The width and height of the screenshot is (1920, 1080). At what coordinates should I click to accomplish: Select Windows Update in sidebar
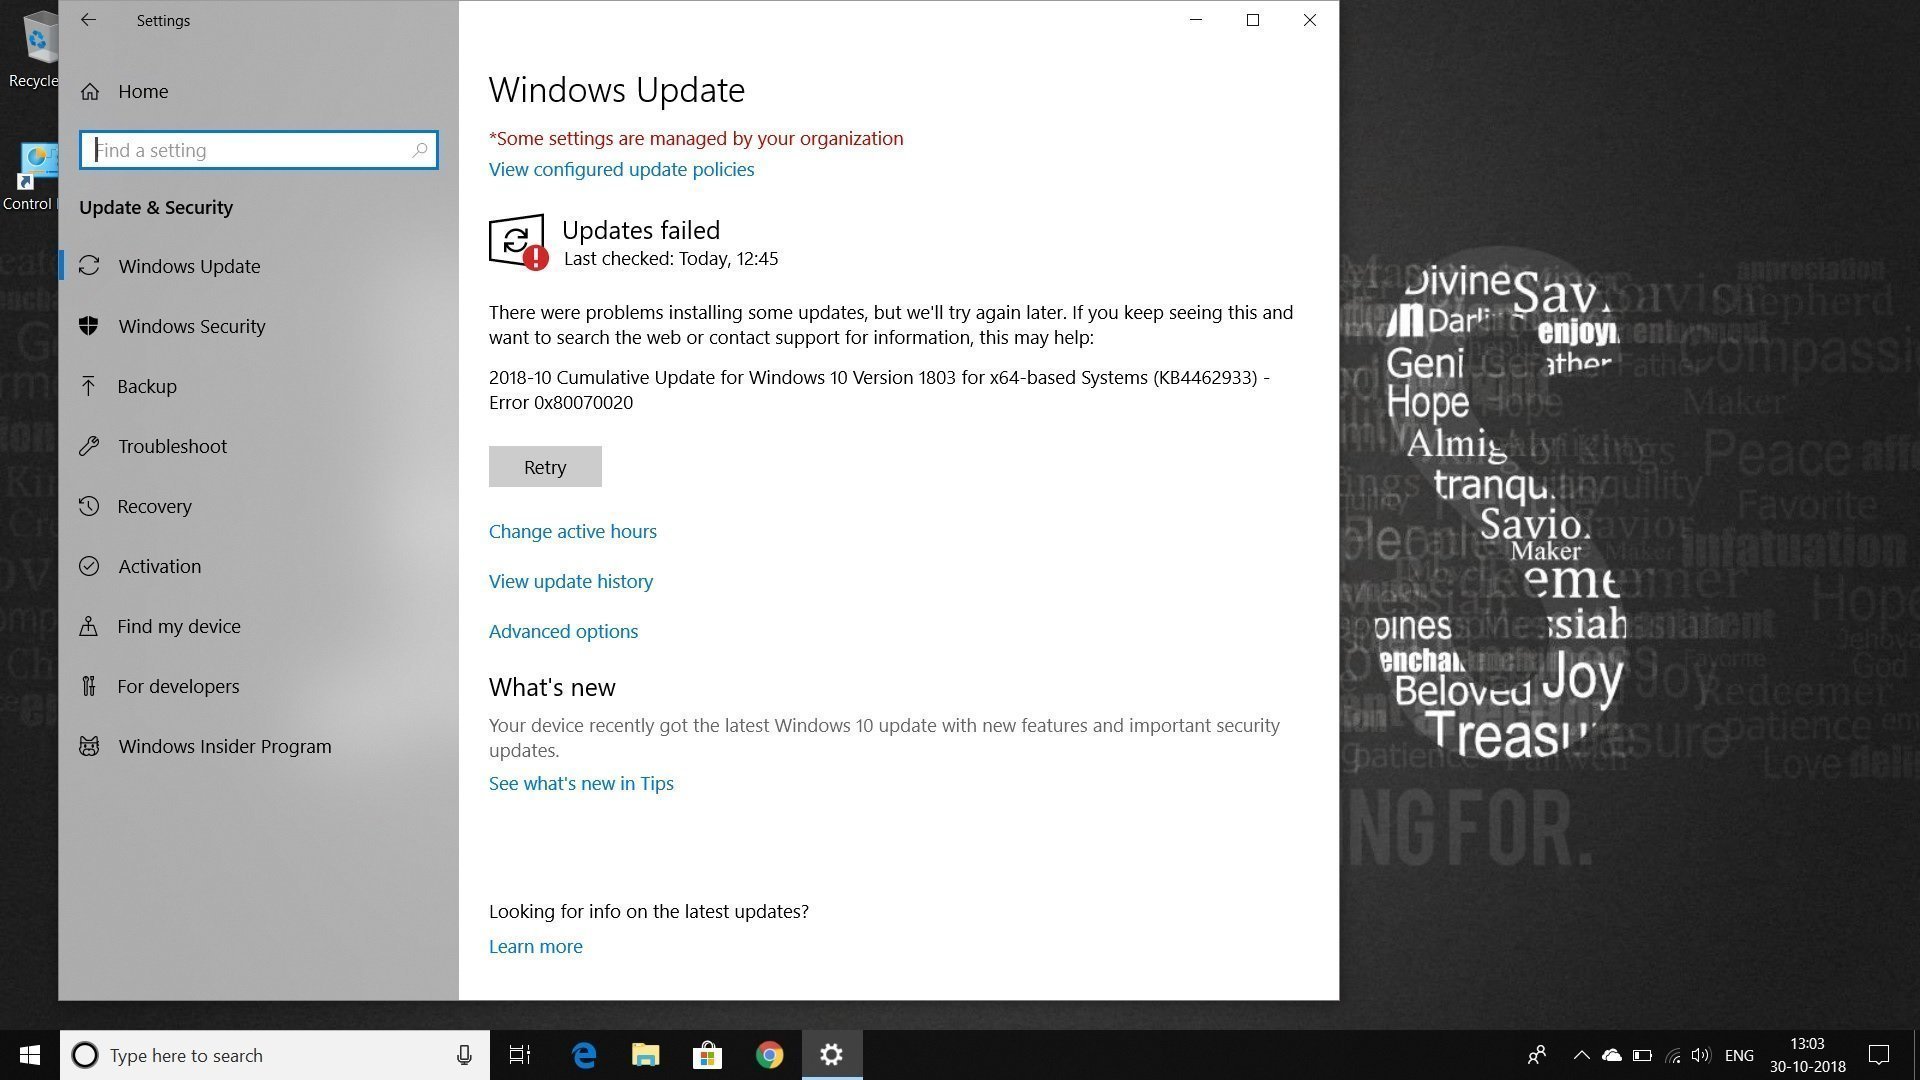coord(258,266)
